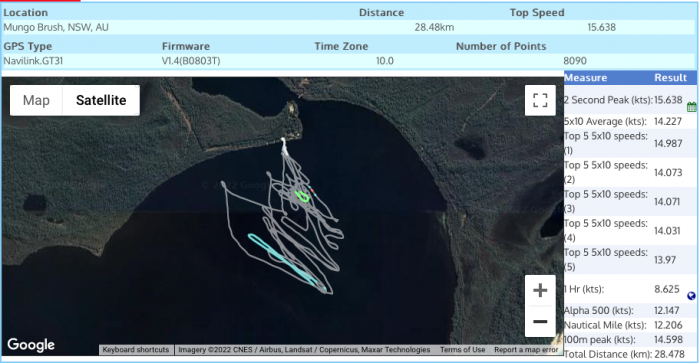
Task: Open calendar icon beside 2 Second Peak
Action: click(x=692, y=107)
